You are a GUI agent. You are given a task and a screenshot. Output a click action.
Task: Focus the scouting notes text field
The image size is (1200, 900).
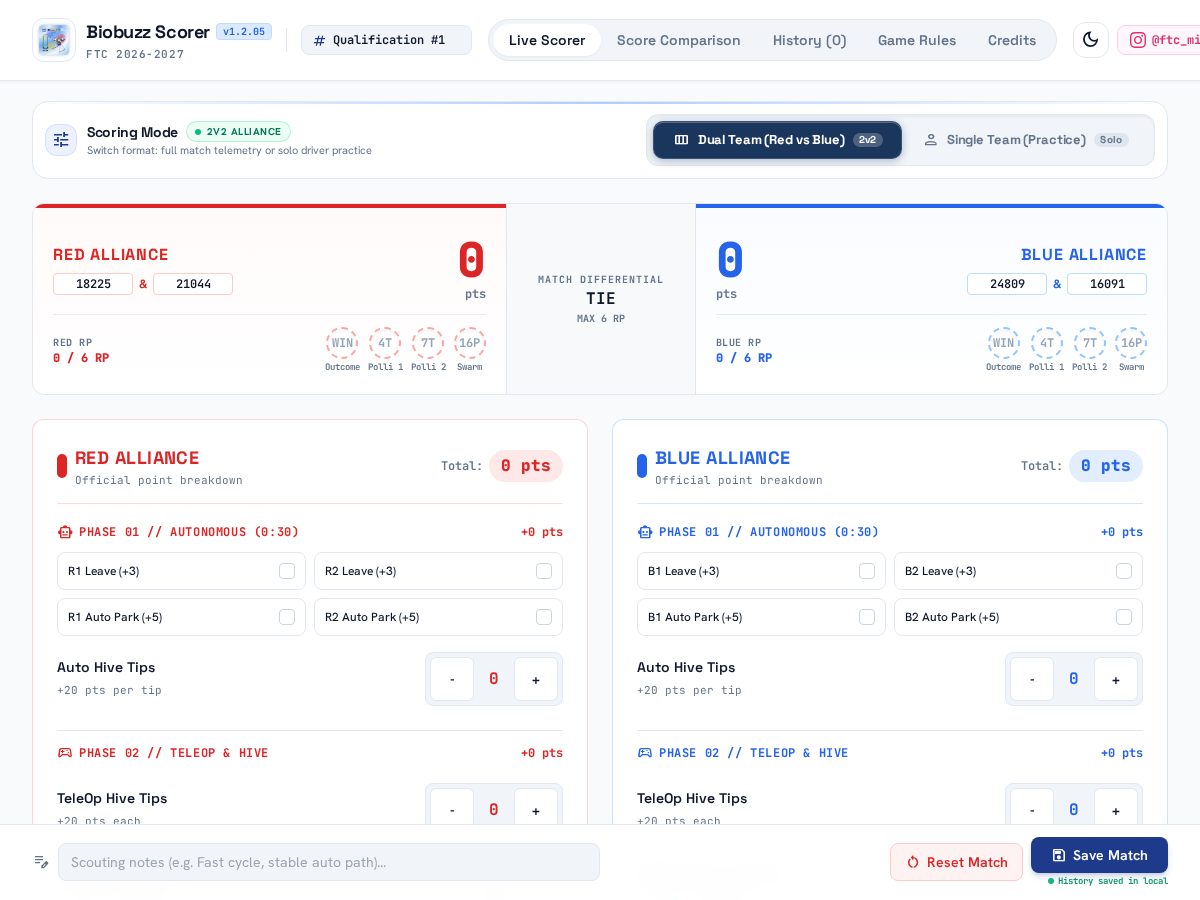329,862
